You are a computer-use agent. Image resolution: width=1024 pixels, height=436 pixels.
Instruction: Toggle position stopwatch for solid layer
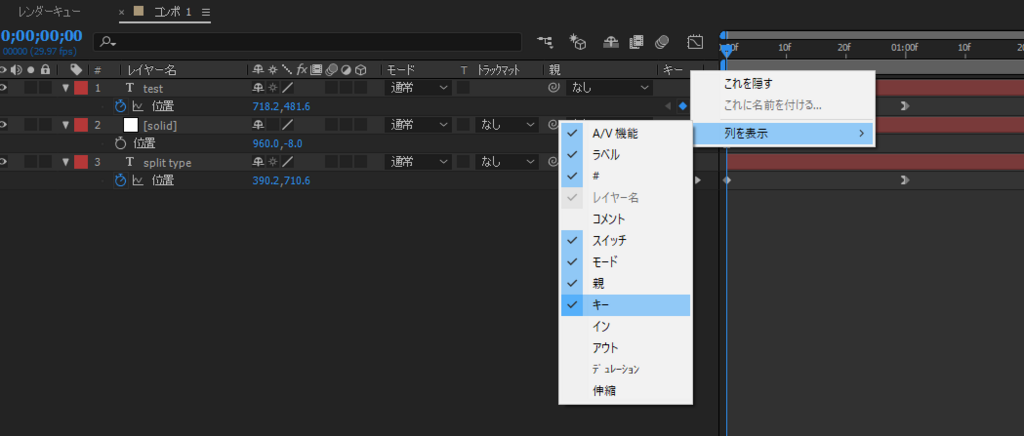(x=120, y=143)
